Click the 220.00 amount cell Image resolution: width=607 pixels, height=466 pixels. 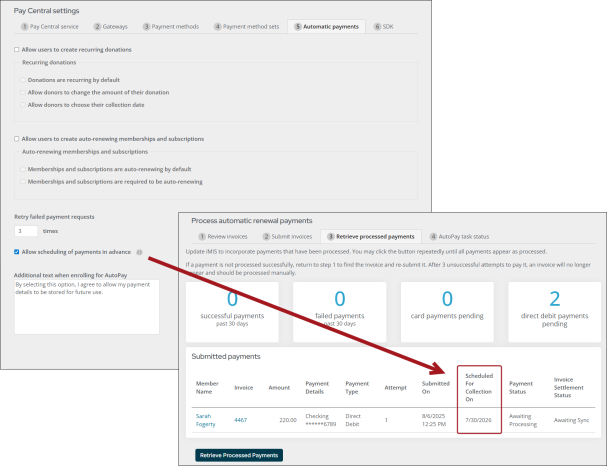(288, 420)
